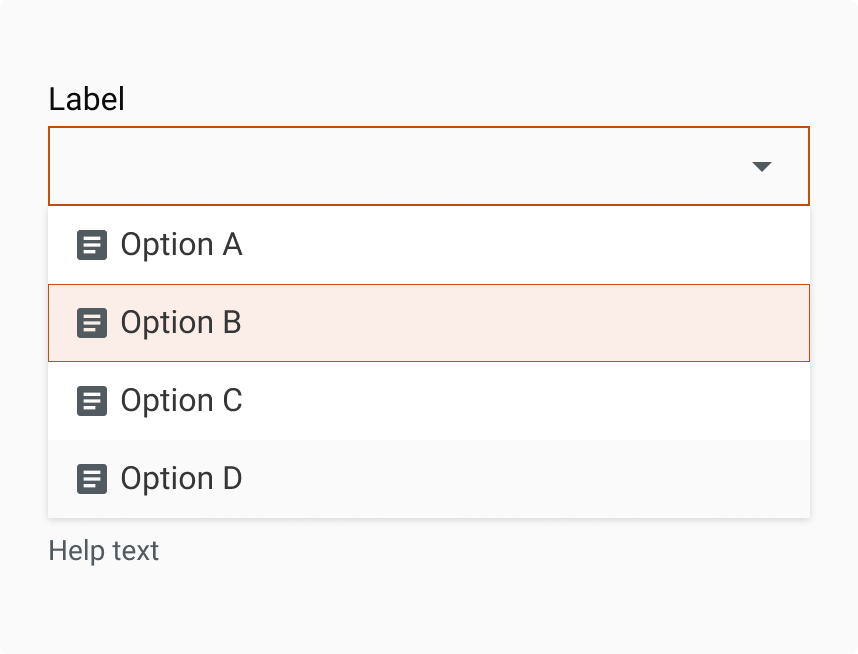Choose Option D at the list bottom
858x654 pixels.
click(x=428, y=479)
